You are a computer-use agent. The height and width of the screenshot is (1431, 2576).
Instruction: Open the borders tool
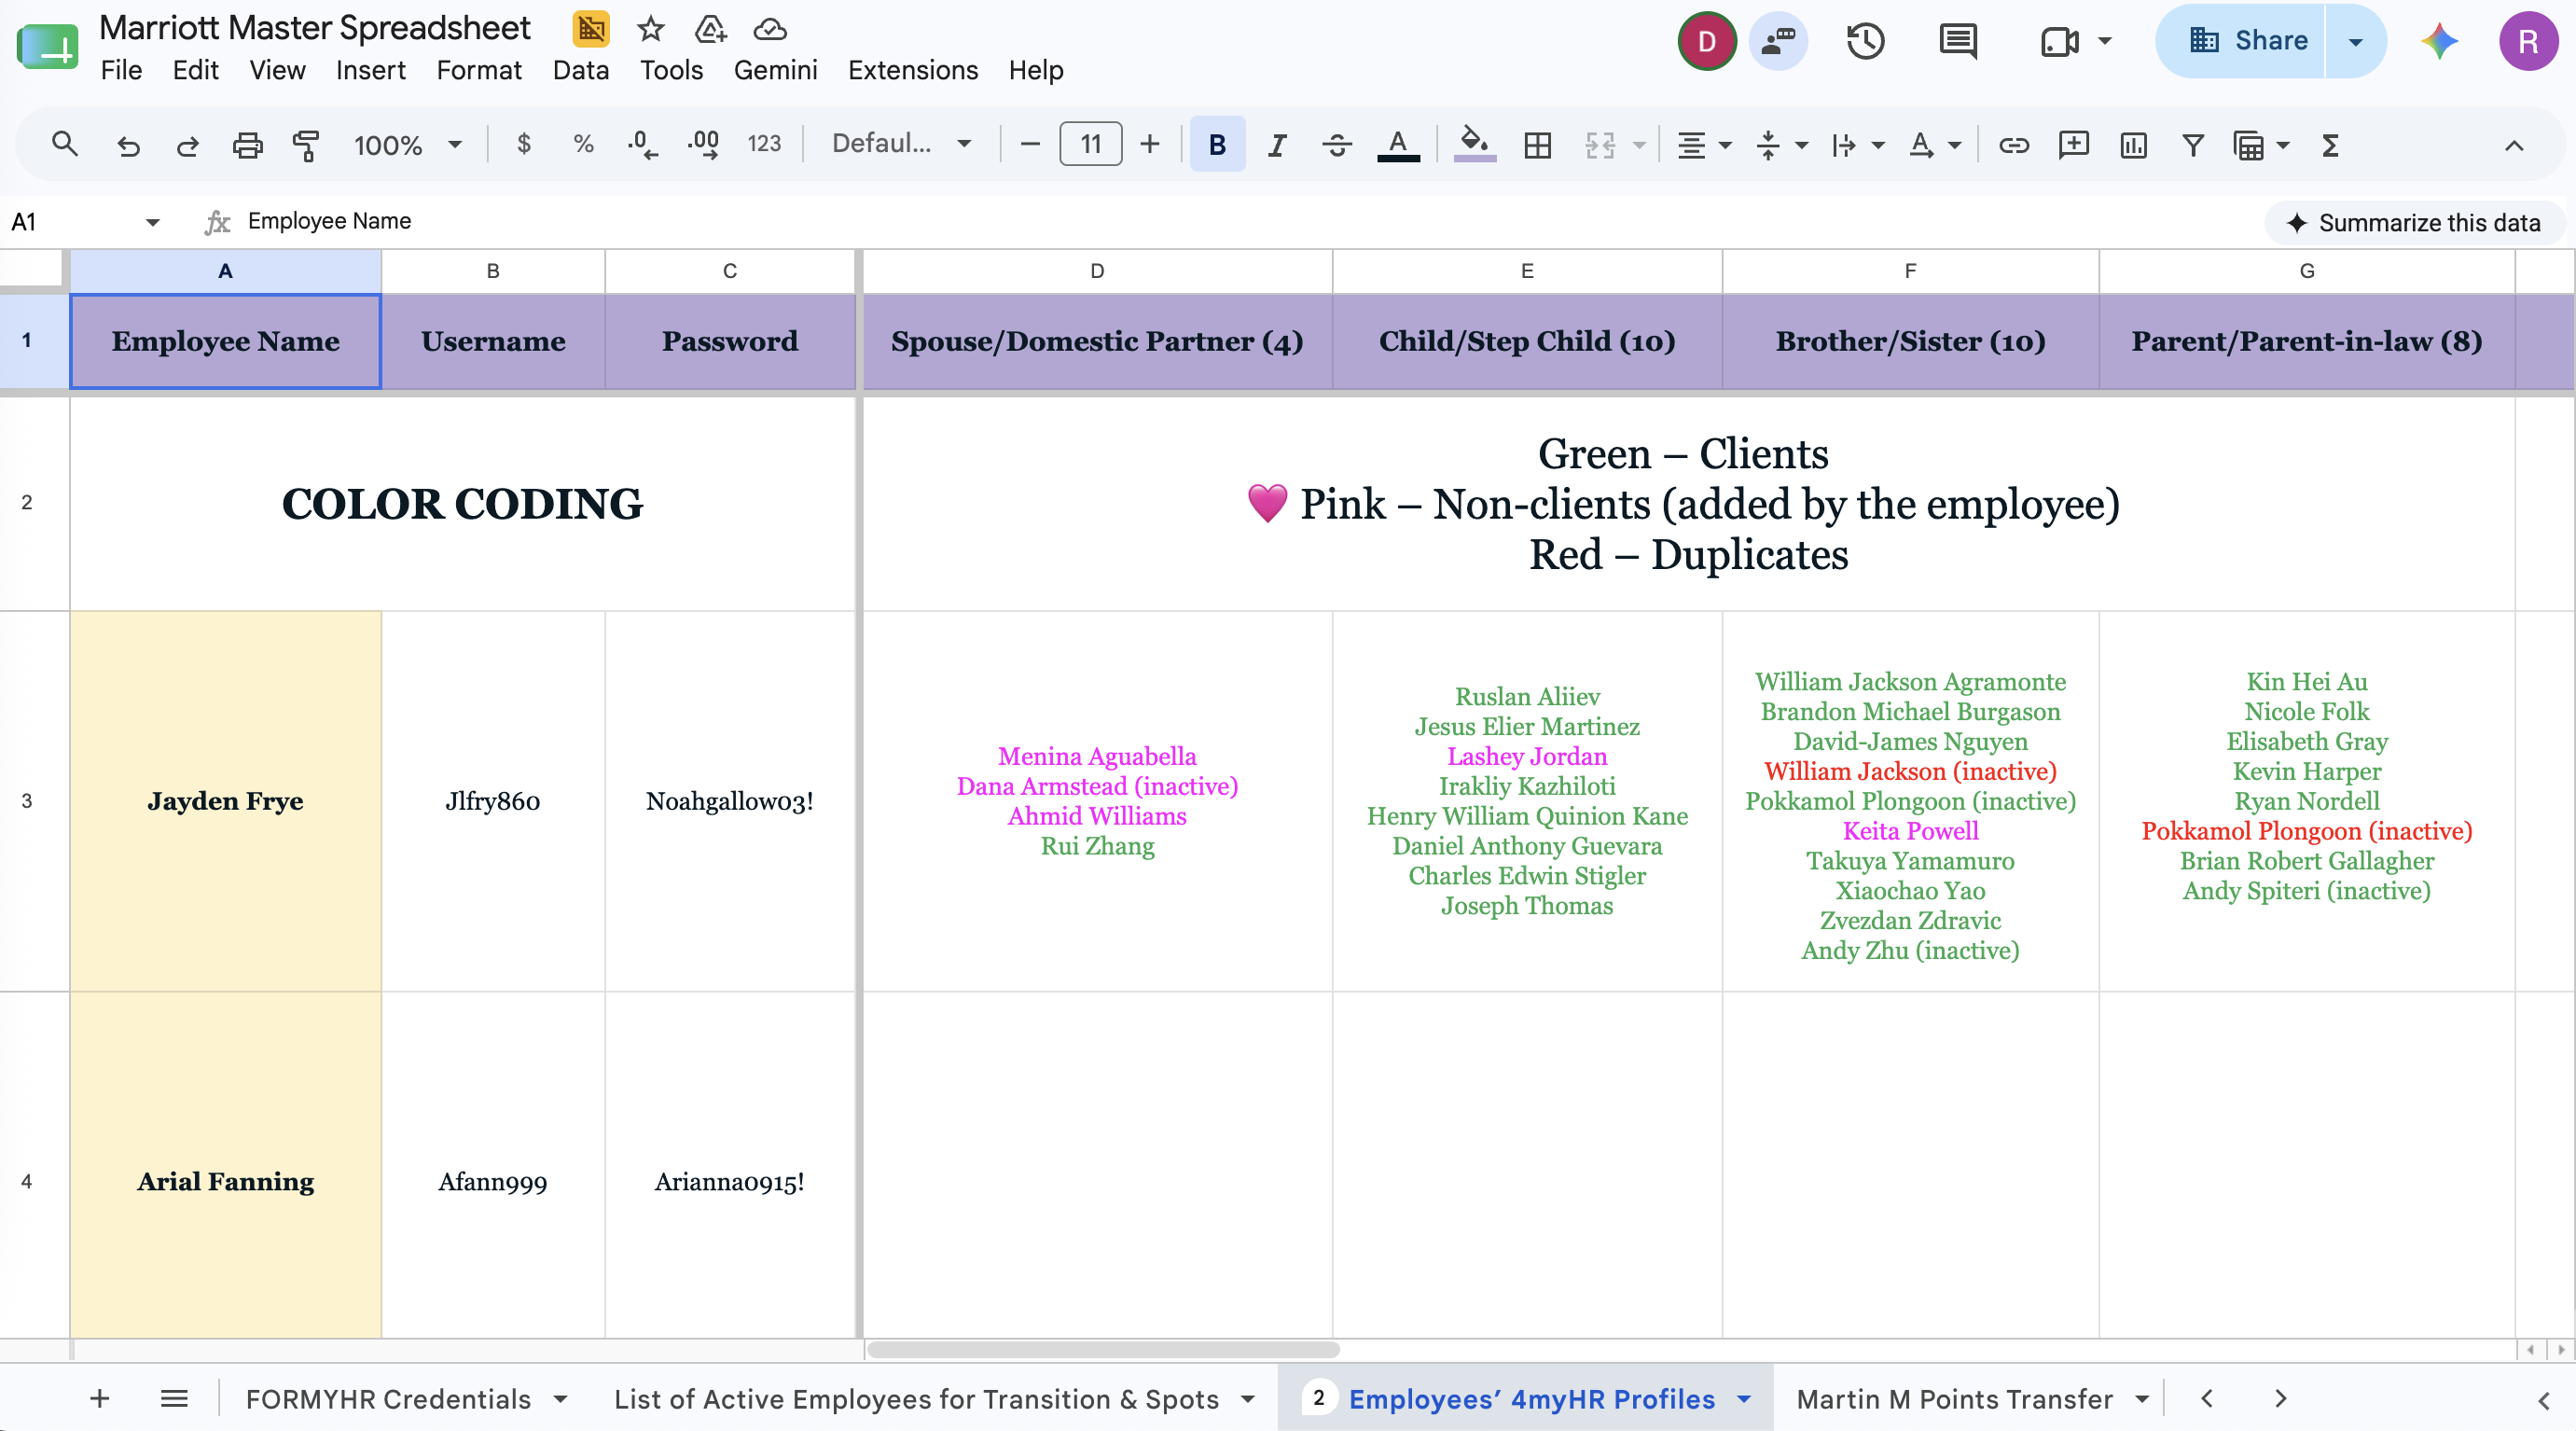(1537, 145)
